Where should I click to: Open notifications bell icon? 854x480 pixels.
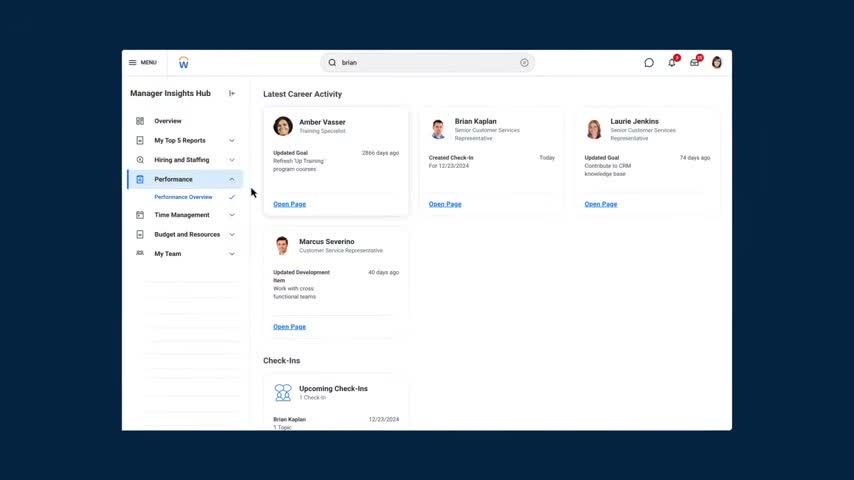coord(672,63)
